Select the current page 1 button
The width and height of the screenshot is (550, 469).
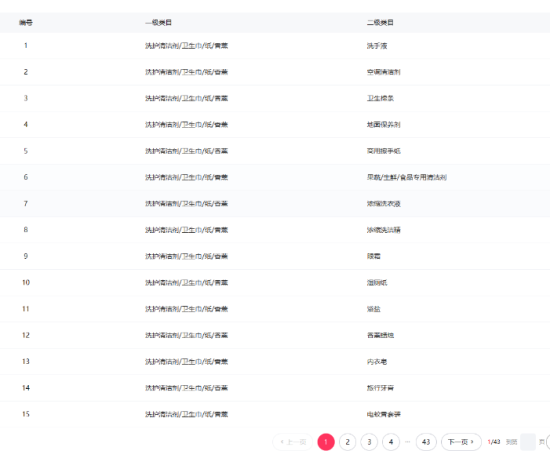pos(326,442)
